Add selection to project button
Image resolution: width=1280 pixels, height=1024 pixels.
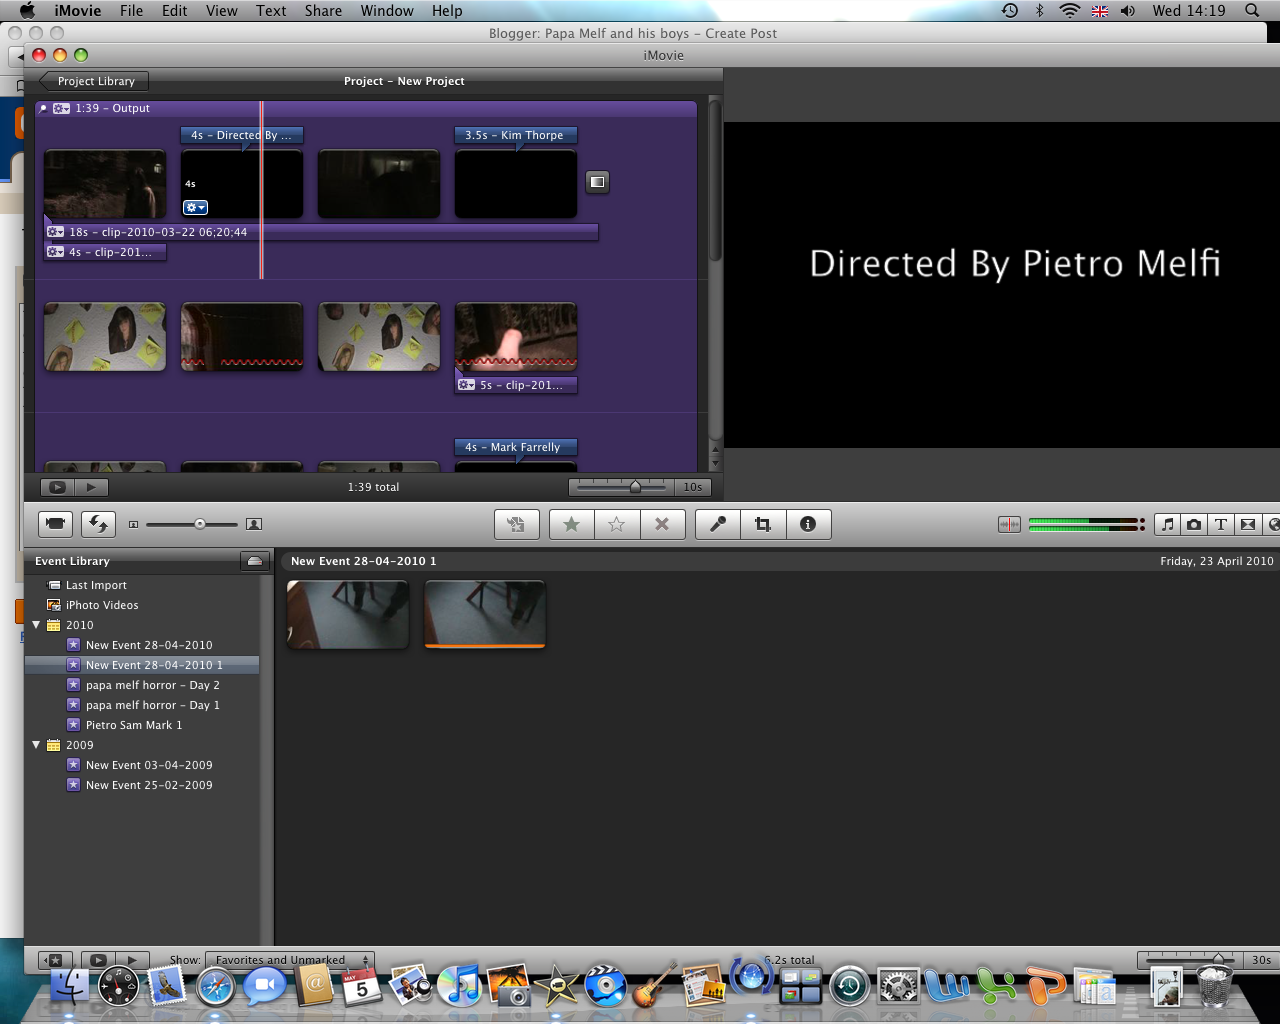tap(517, 524)
